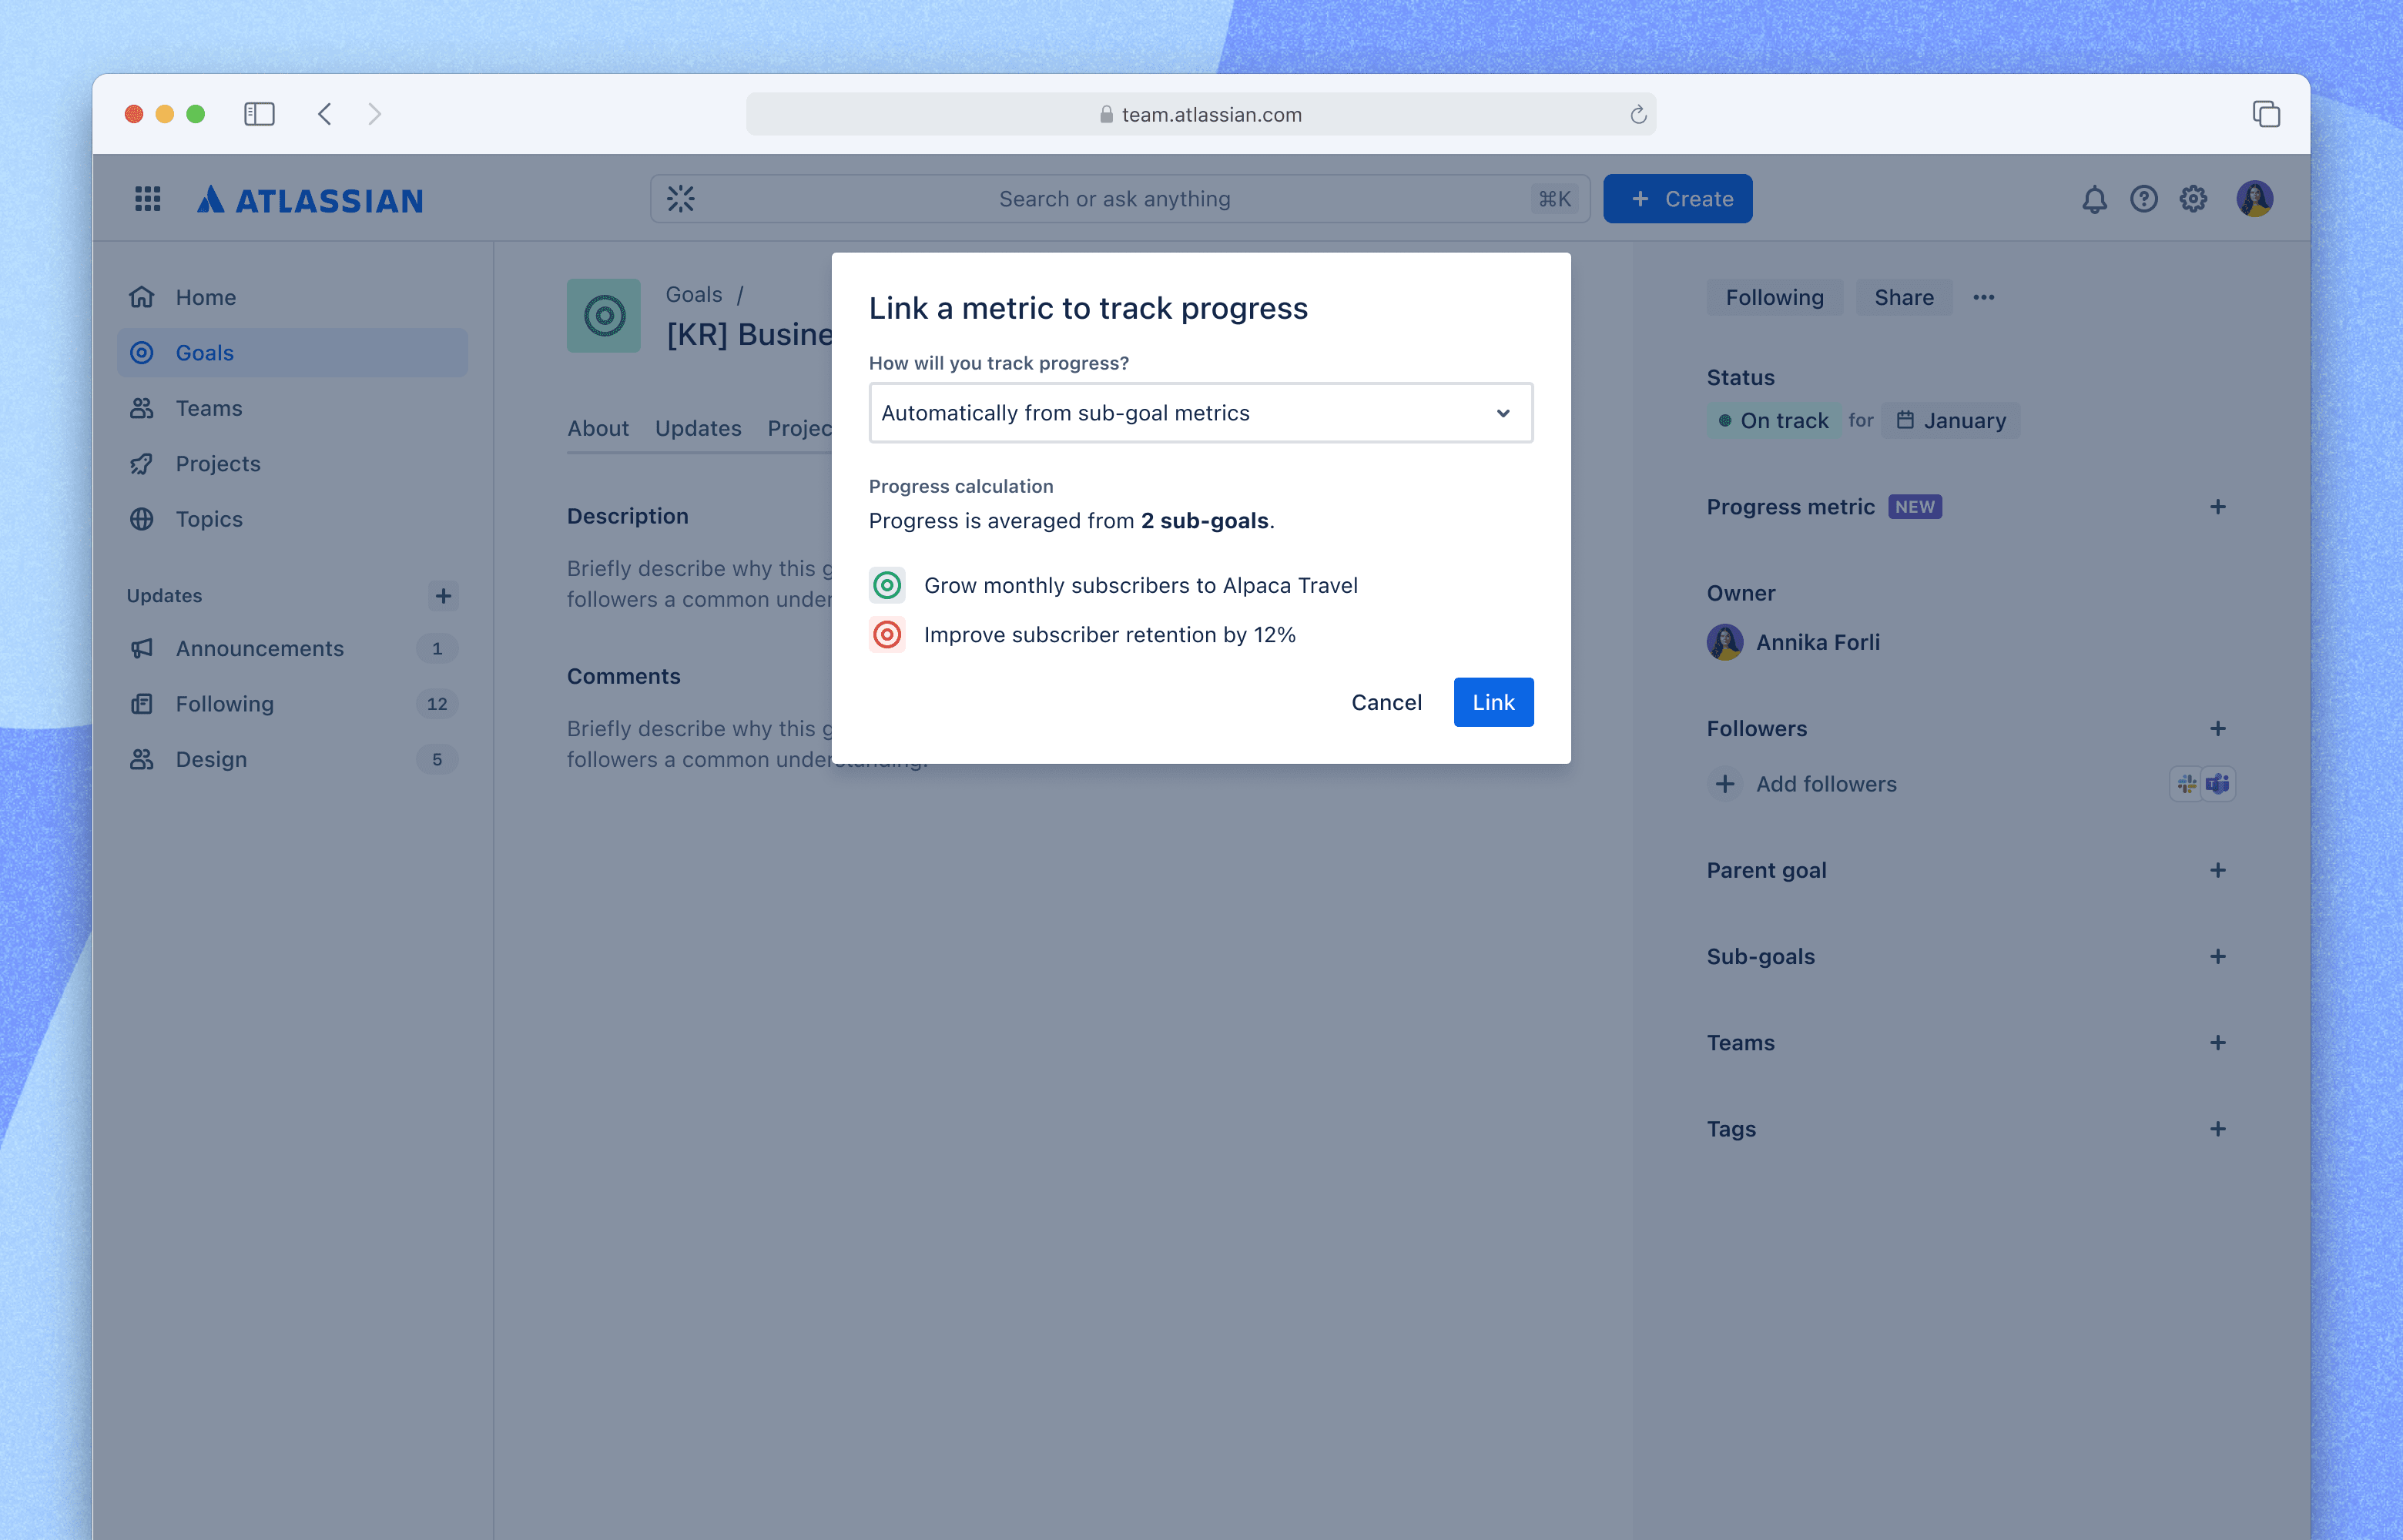Click the Add followers row
The height and width of the screenshot is (1540, 2403).
point(1803,785)
